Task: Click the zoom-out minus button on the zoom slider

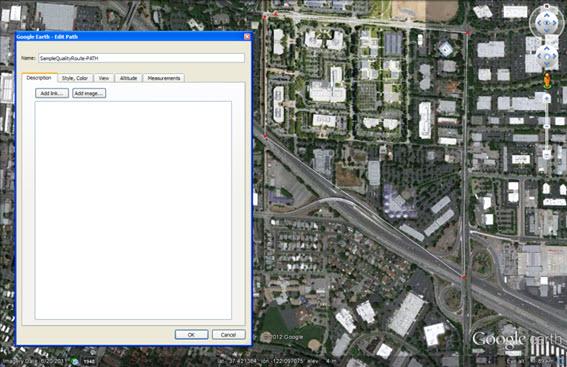Action: (546, 154)
